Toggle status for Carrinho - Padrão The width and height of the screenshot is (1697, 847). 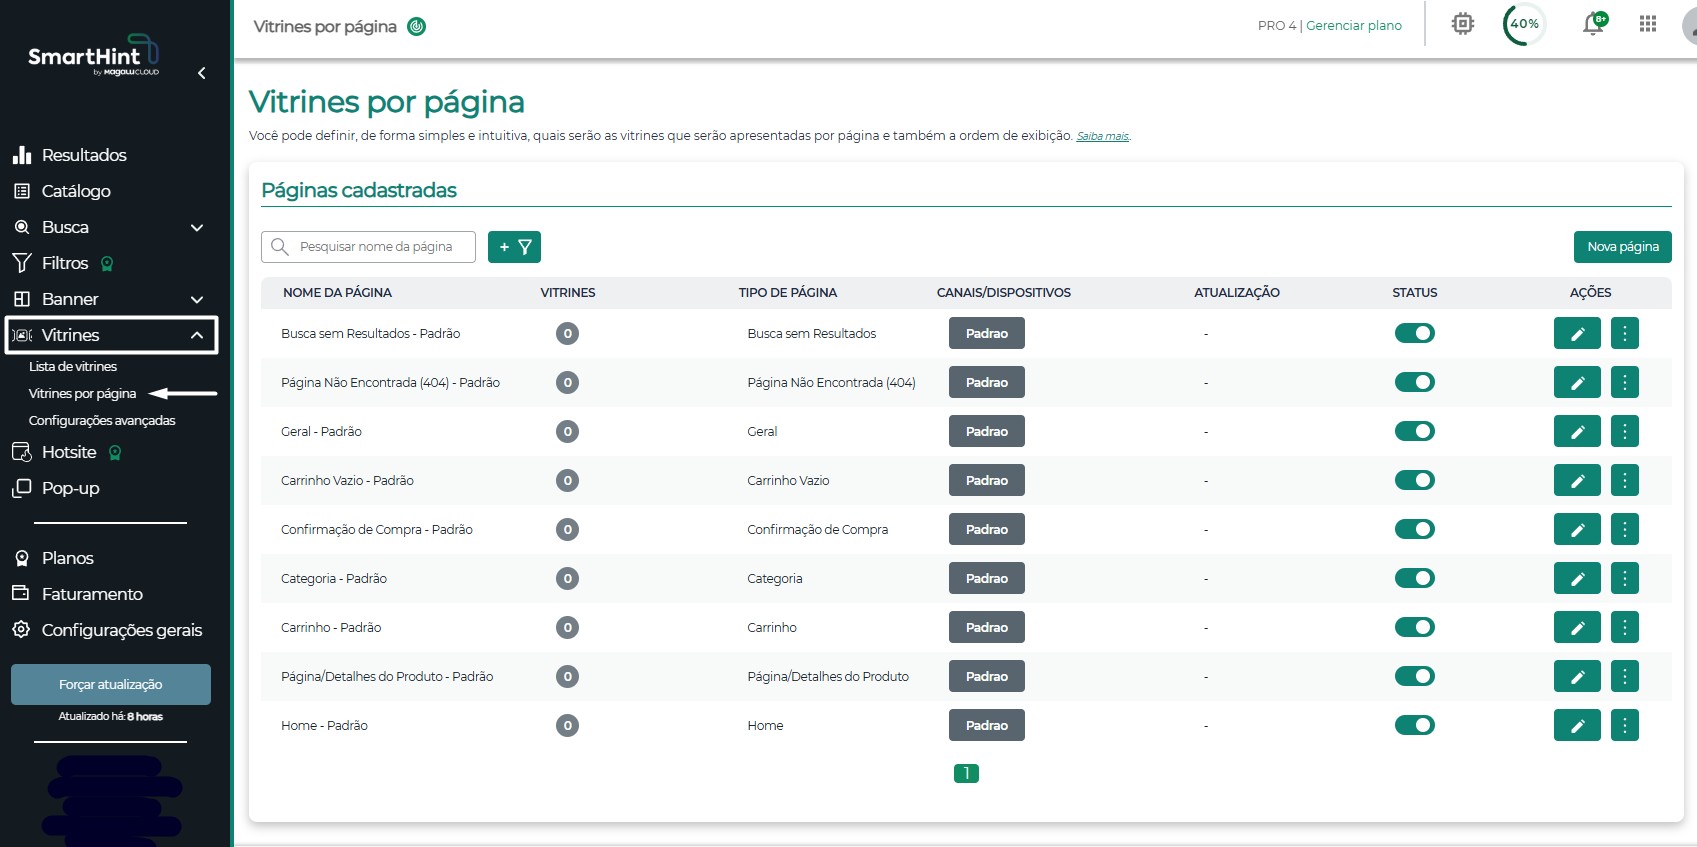1414,627
